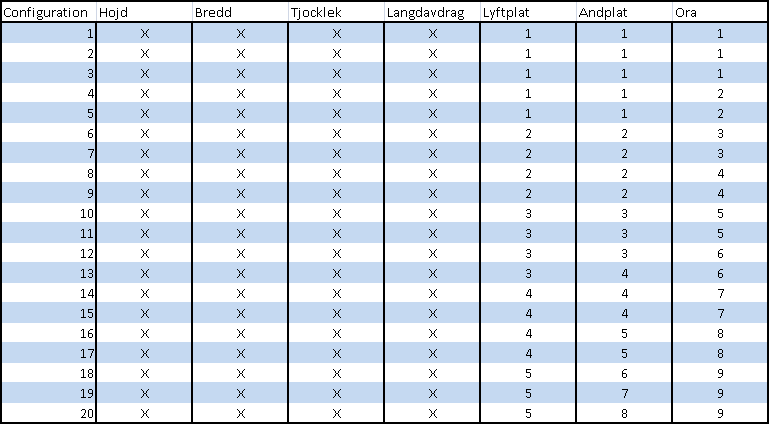Screen dimensions: 769x424
Task: Select the Andplat header cell
Action: coord(624,12)
